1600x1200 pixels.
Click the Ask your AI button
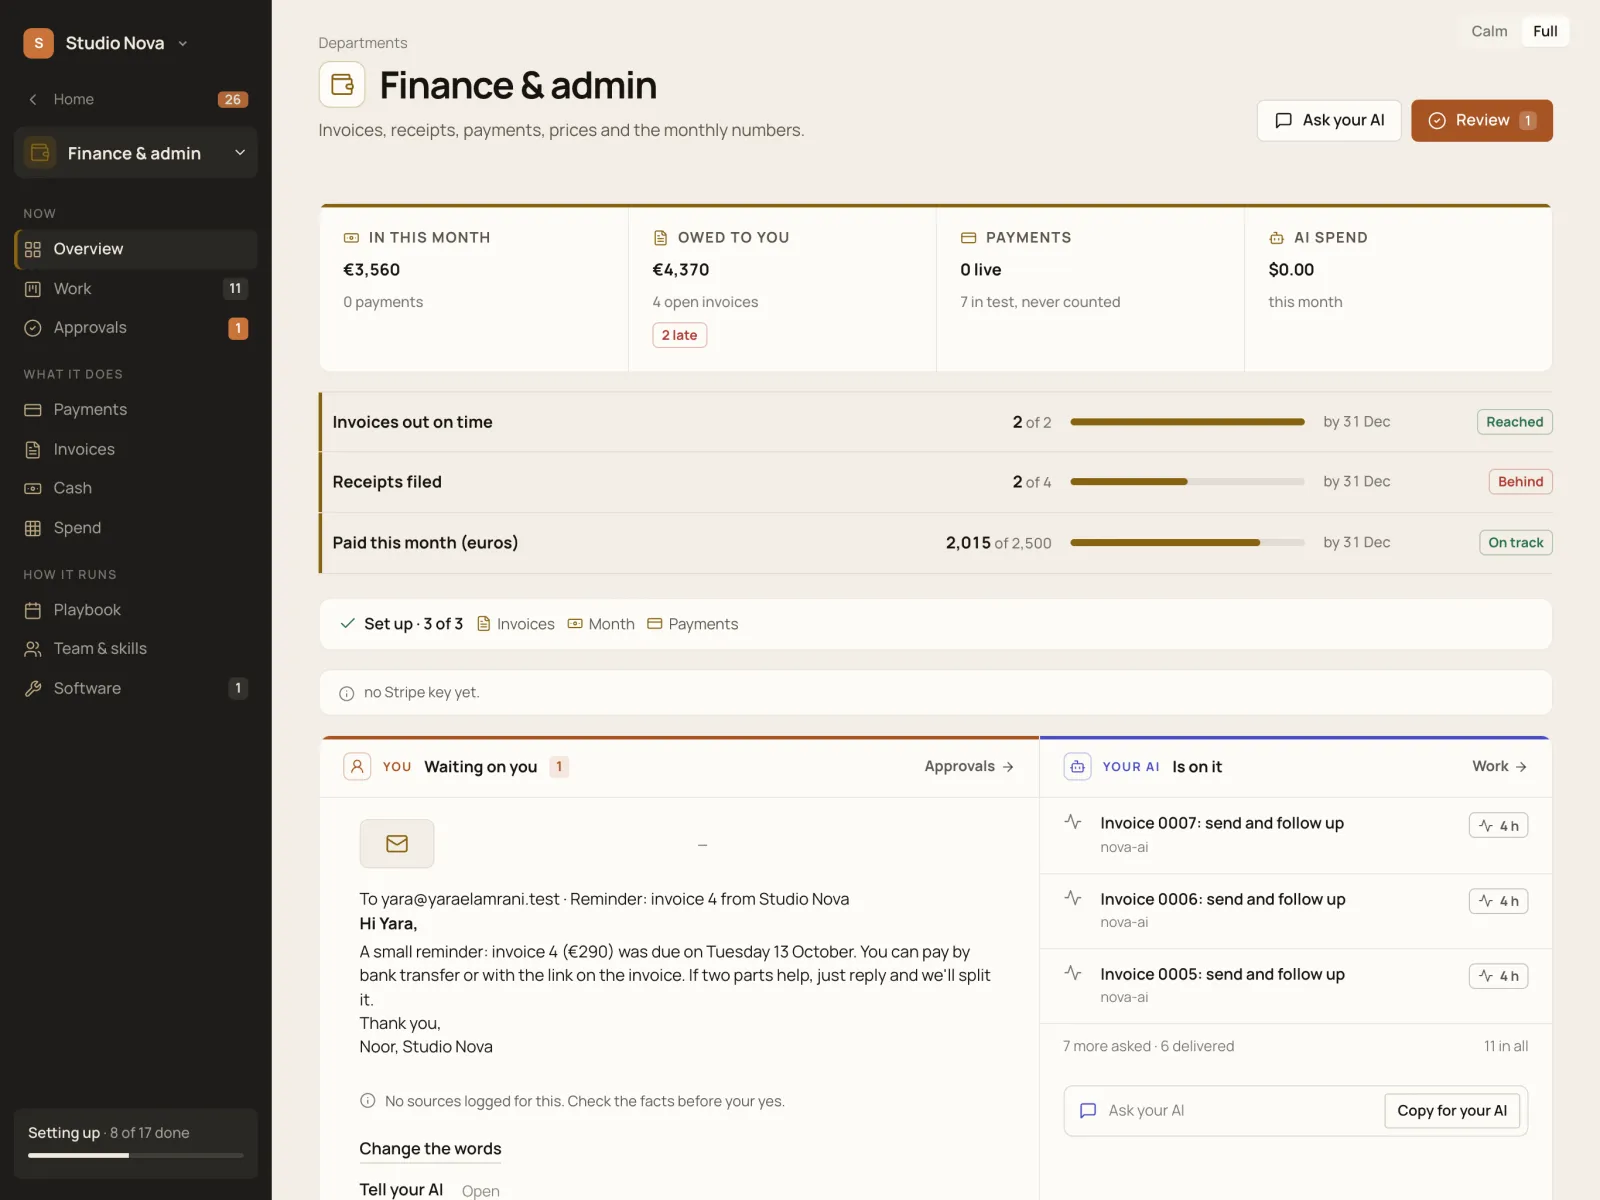pyautogui.click(x=1329, y=120)
